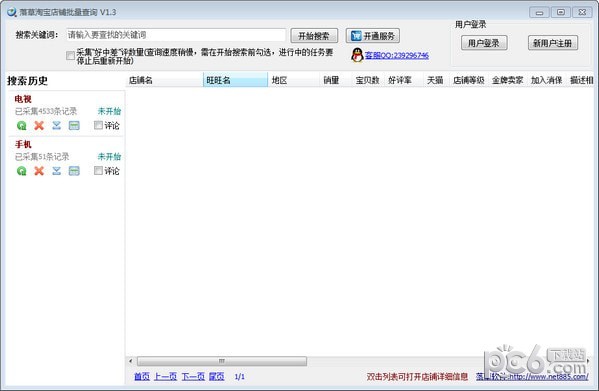The image size is (599, 391).
Task: Sort by the 金牌卖家 column header
Action: coord(507,80)
